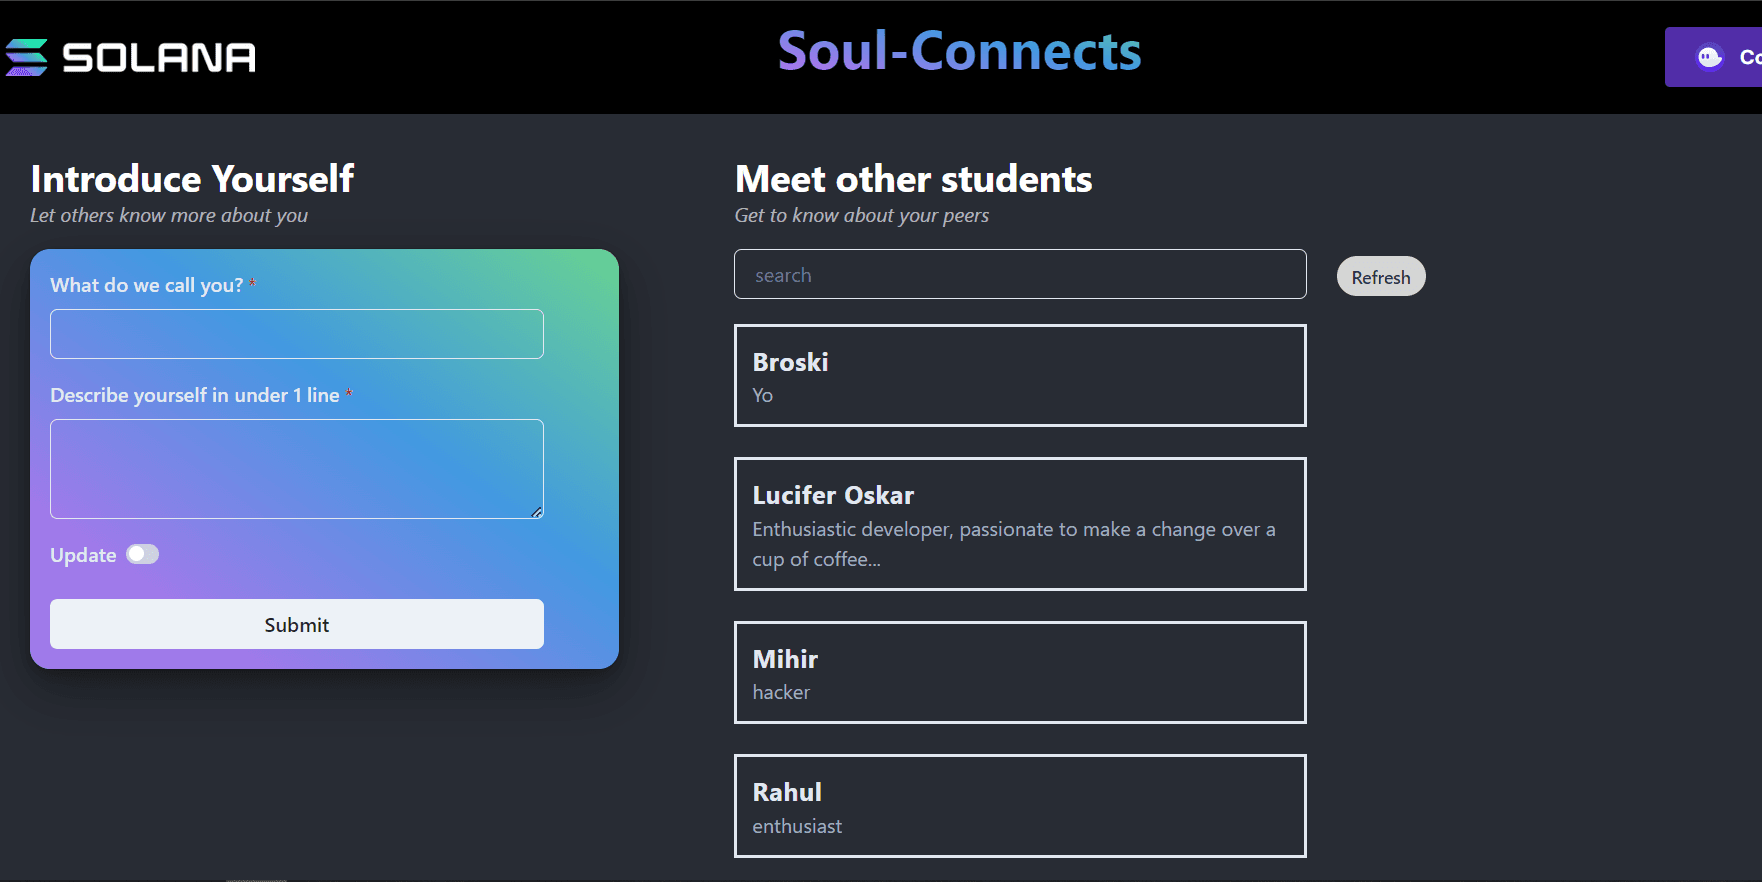Focus the search students field

(x=1020, y=275)
